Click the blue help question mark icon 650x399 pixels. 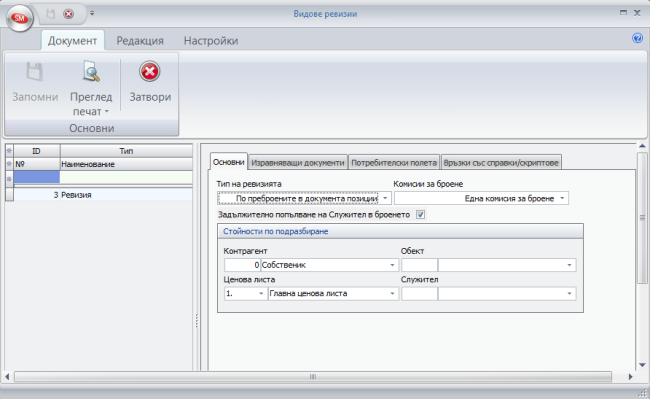click(637, 38)
